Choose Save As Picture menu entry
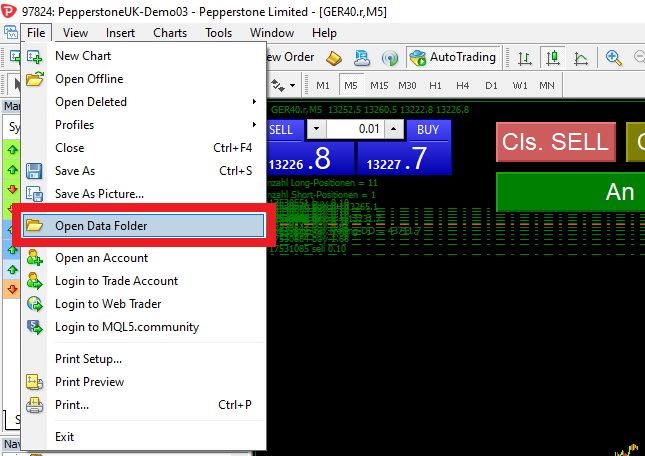The image size is (645, 456). 143,194
